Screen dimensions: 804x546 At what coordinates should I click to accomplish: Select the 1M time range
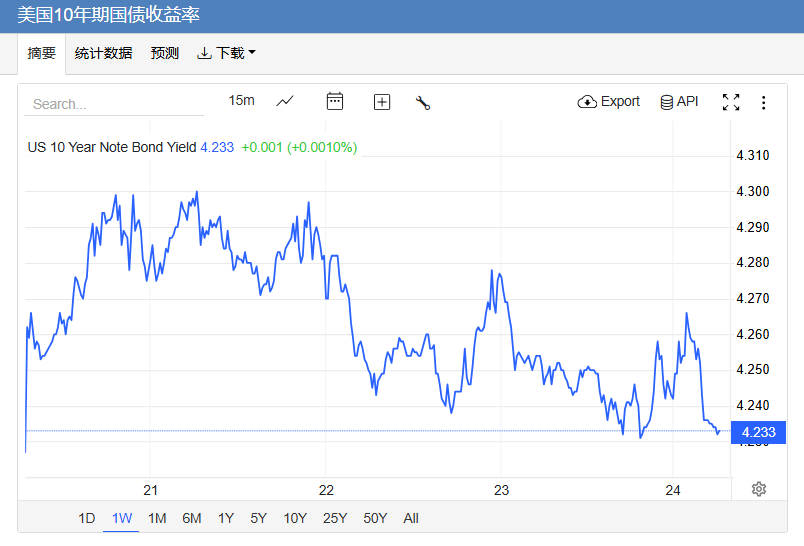tap(157, 518)
